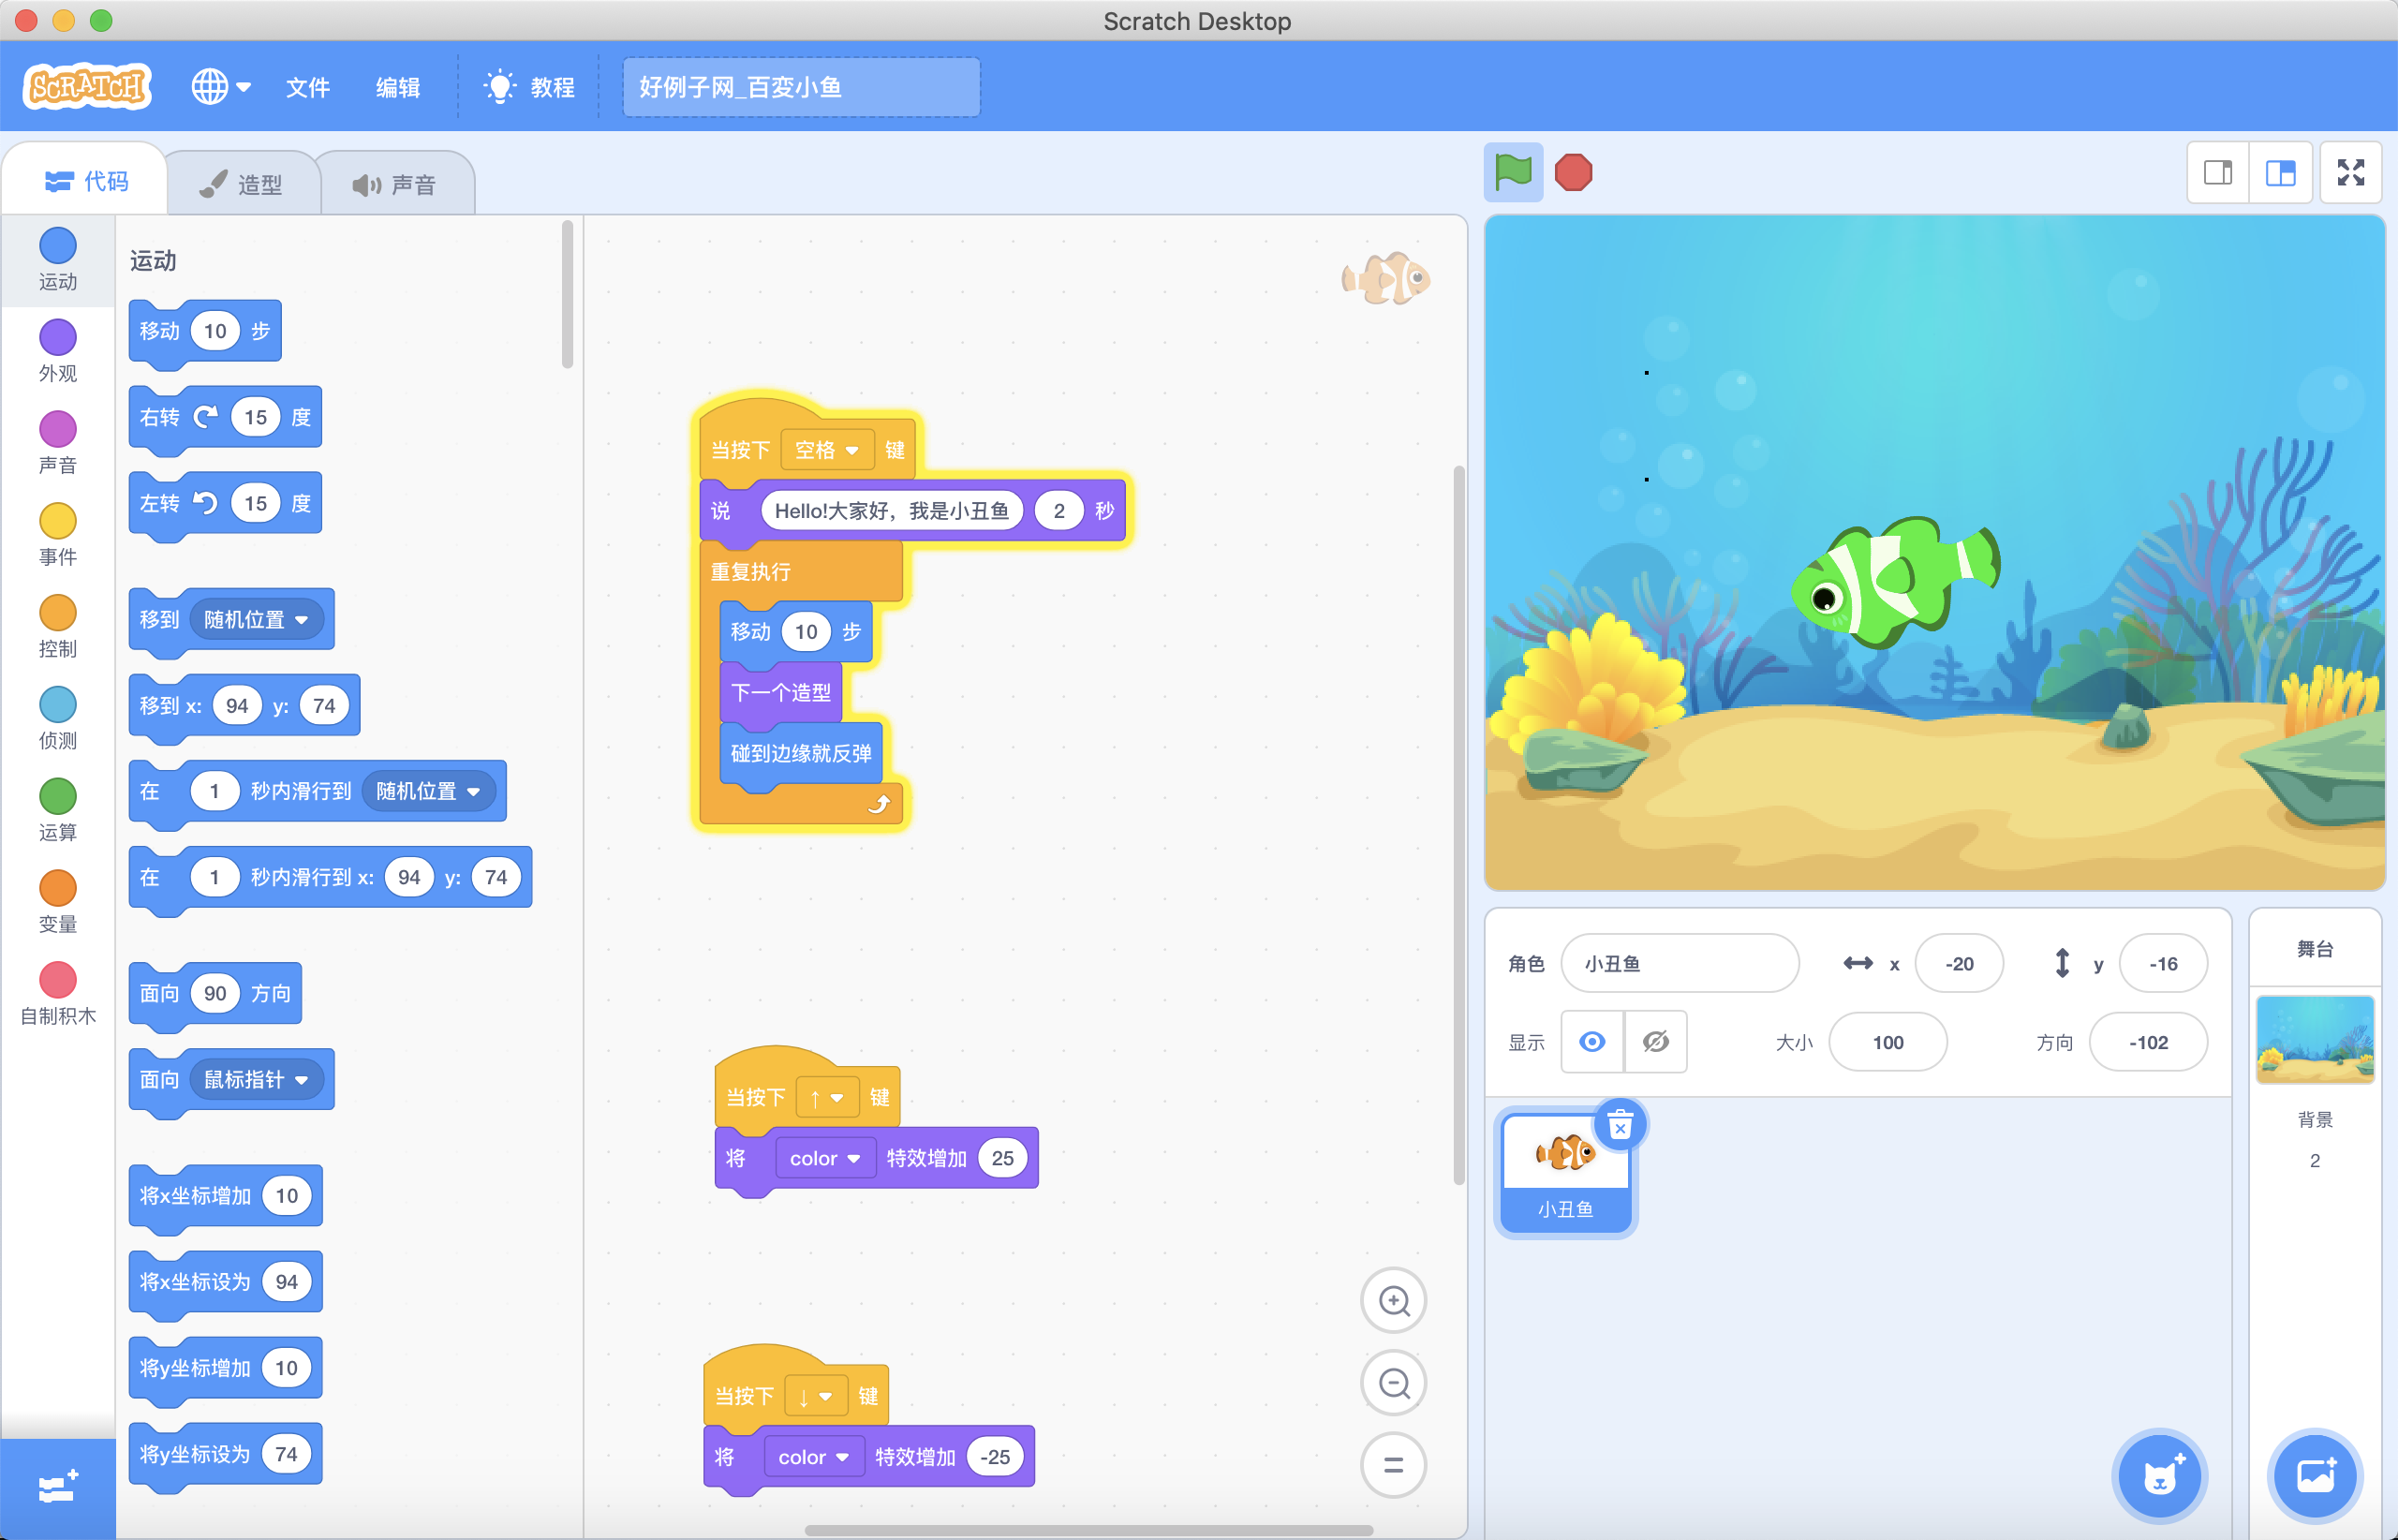
Task: Click the Scratch logo
Action: pos(87,87)
